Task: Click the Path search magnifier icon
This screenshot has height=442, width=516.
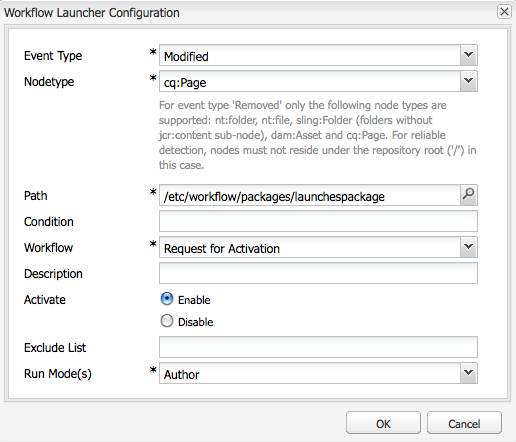Action: click(x=468, y=195)
